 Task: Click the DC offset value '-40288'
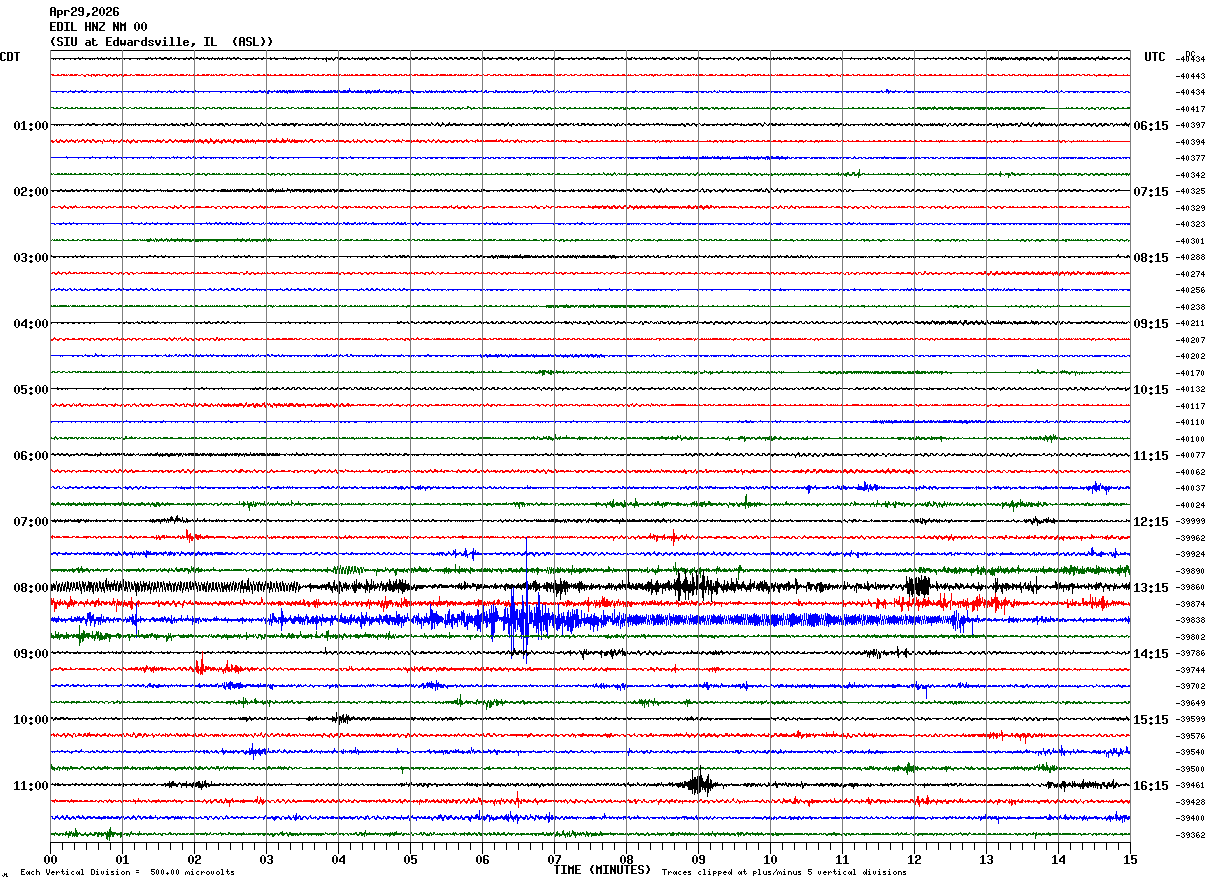click(1191, 258)
